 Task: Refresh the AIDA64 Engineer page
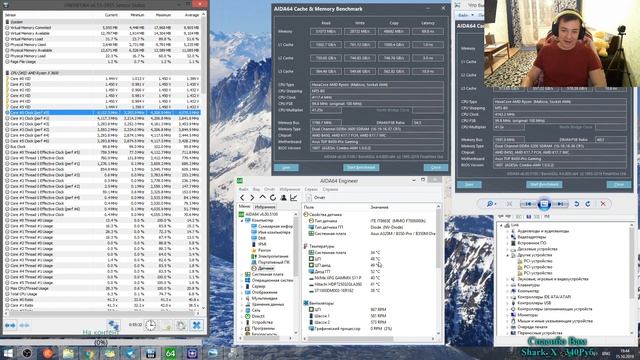(x=273, y=198)
